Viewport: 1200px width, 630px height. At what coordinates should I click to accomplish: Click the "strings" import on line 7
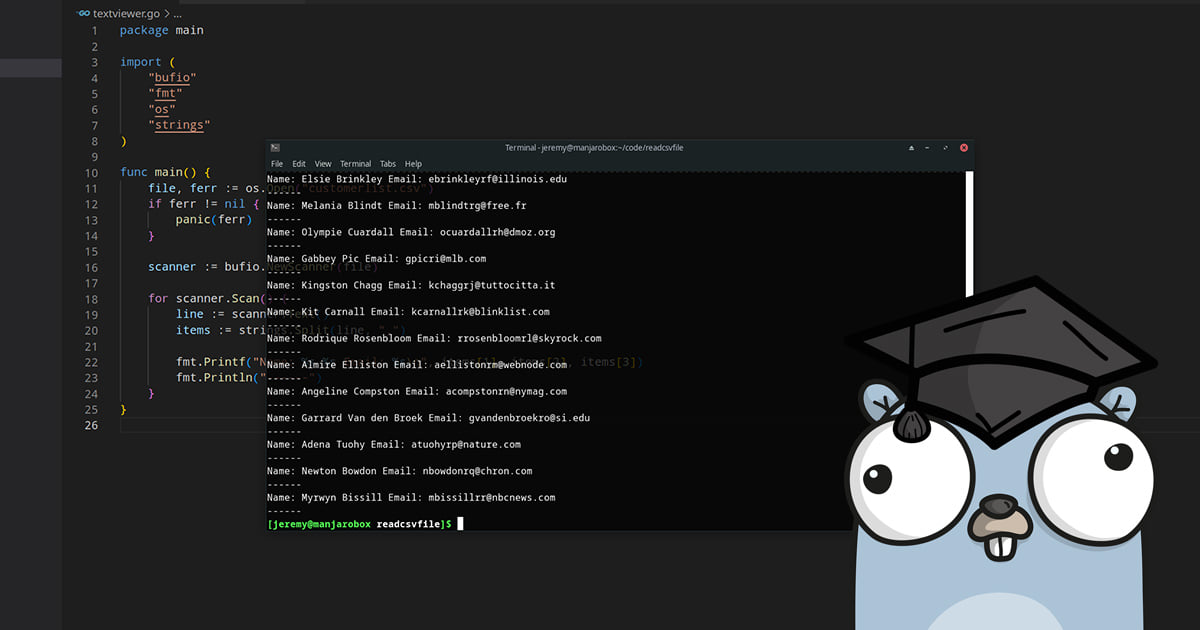click(x=178, y=125)
